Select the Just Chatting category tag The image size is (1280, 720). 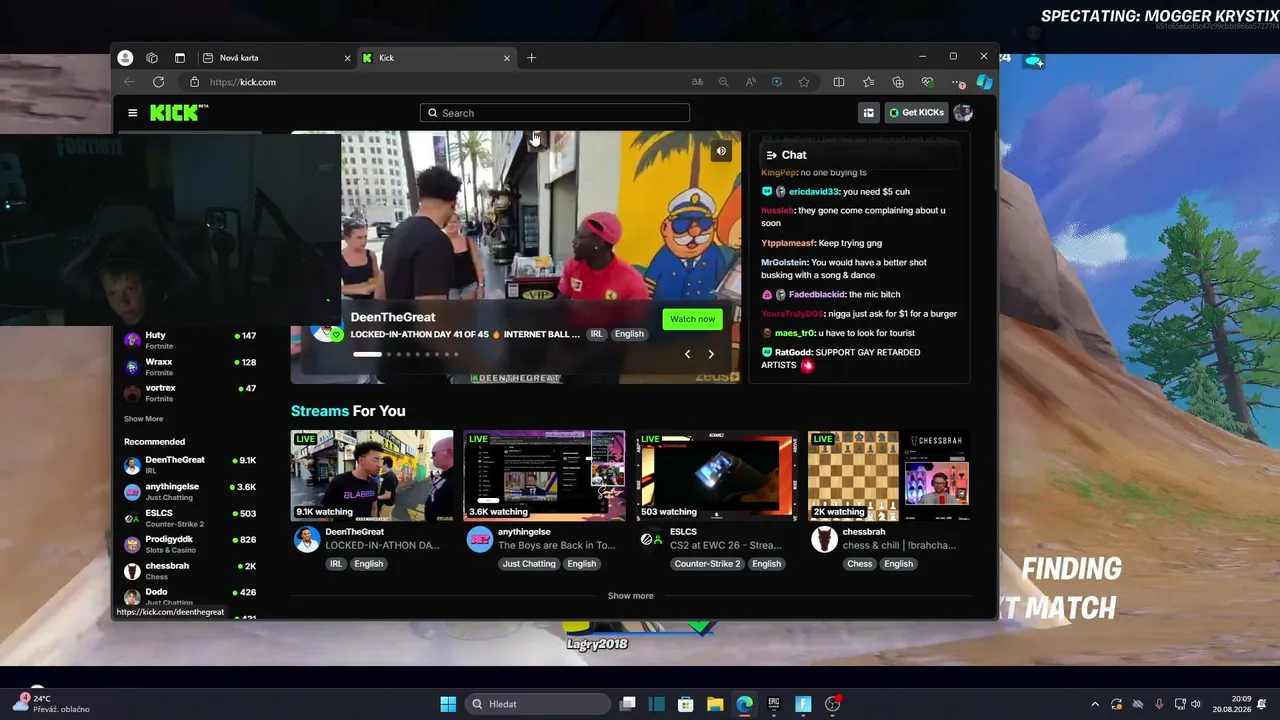pyautogui.click(x=529, y=564)
